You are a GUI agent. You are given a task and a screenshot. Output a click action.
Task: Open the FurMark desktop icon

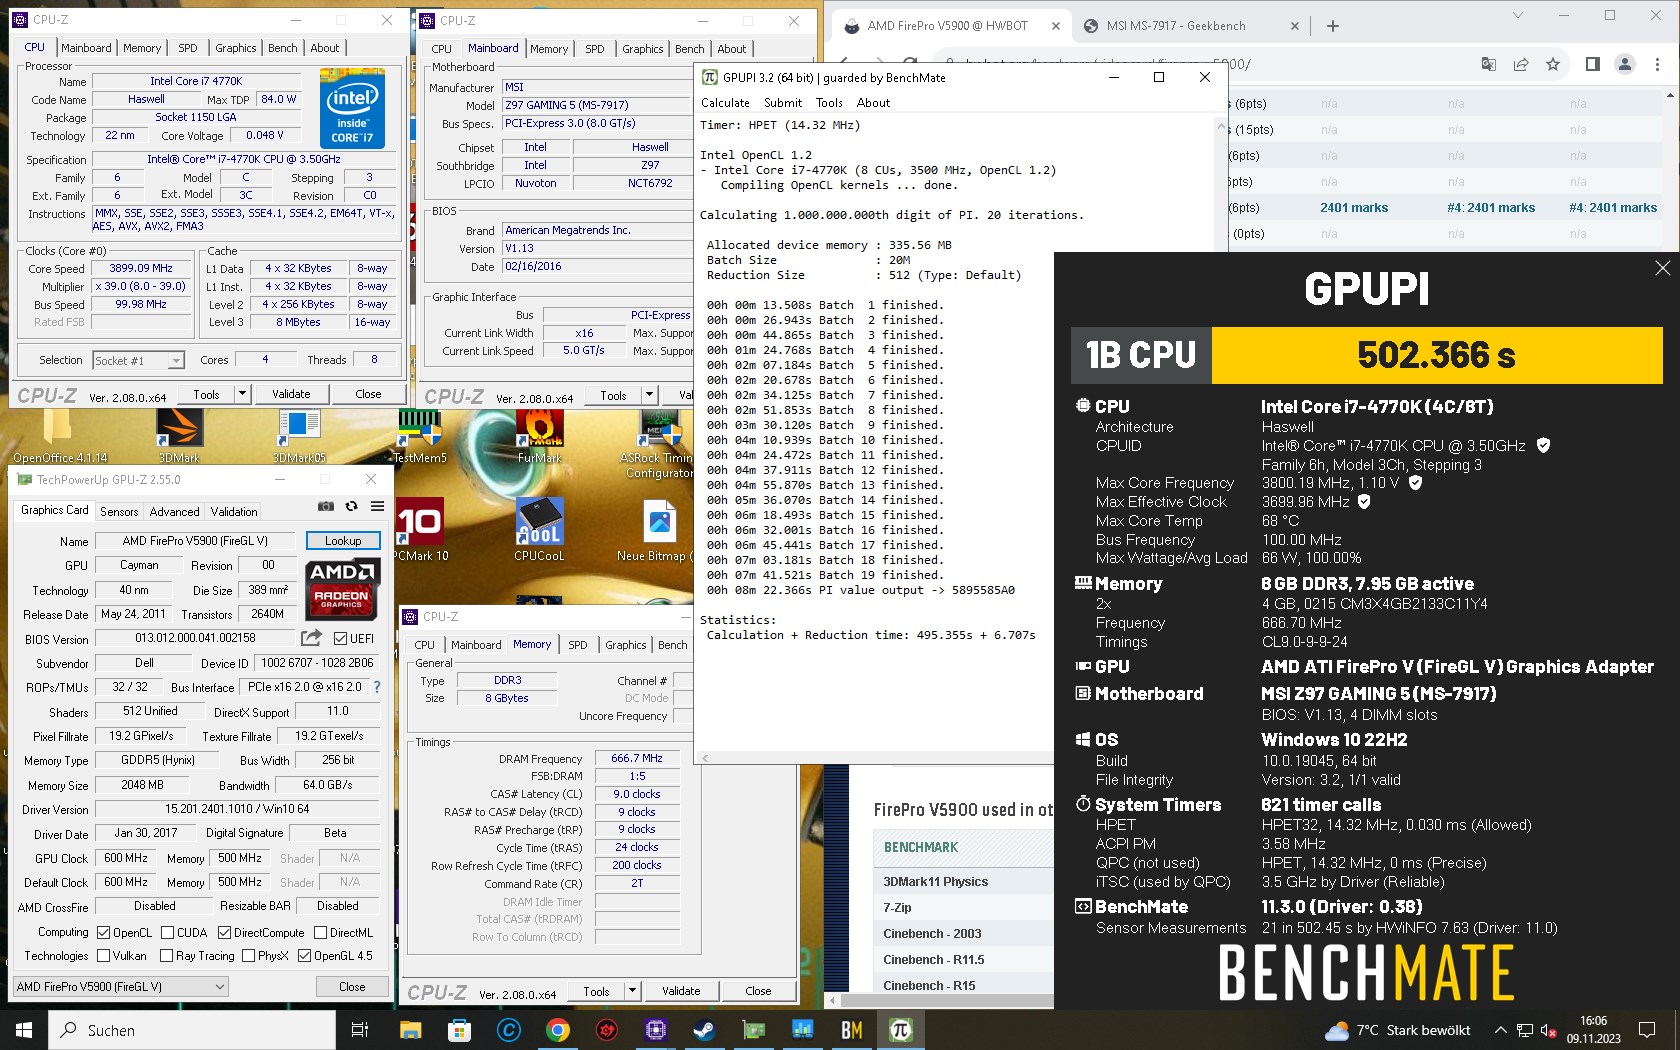(539, 436)
